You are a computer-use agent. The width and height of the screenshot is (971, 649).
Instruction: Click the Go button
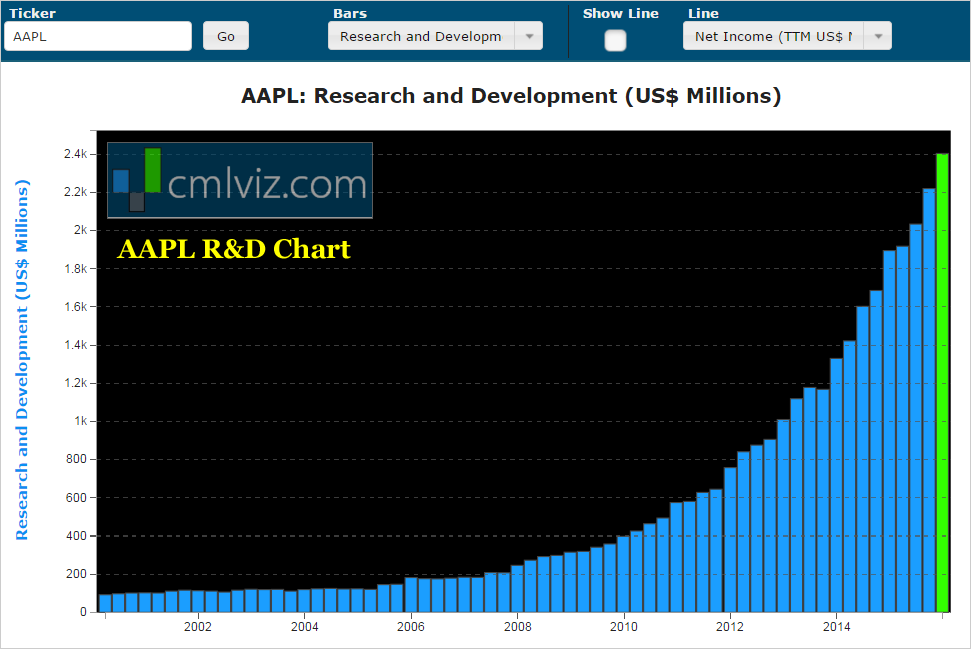226,36
